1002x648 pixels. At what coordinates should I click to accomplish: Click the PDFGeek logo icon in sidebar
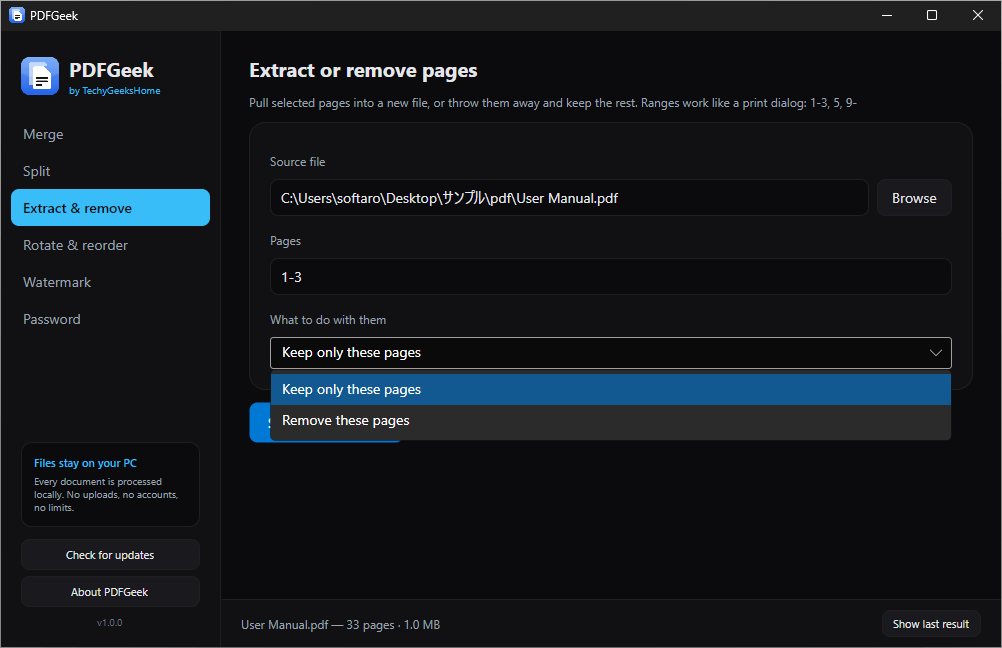pos(40,76)
